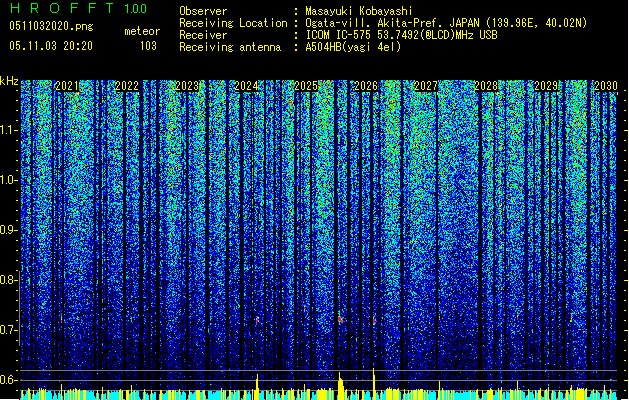Click observer name Masayuki Kobayashi
Viewport: 629px width, 400px height.
359,11
